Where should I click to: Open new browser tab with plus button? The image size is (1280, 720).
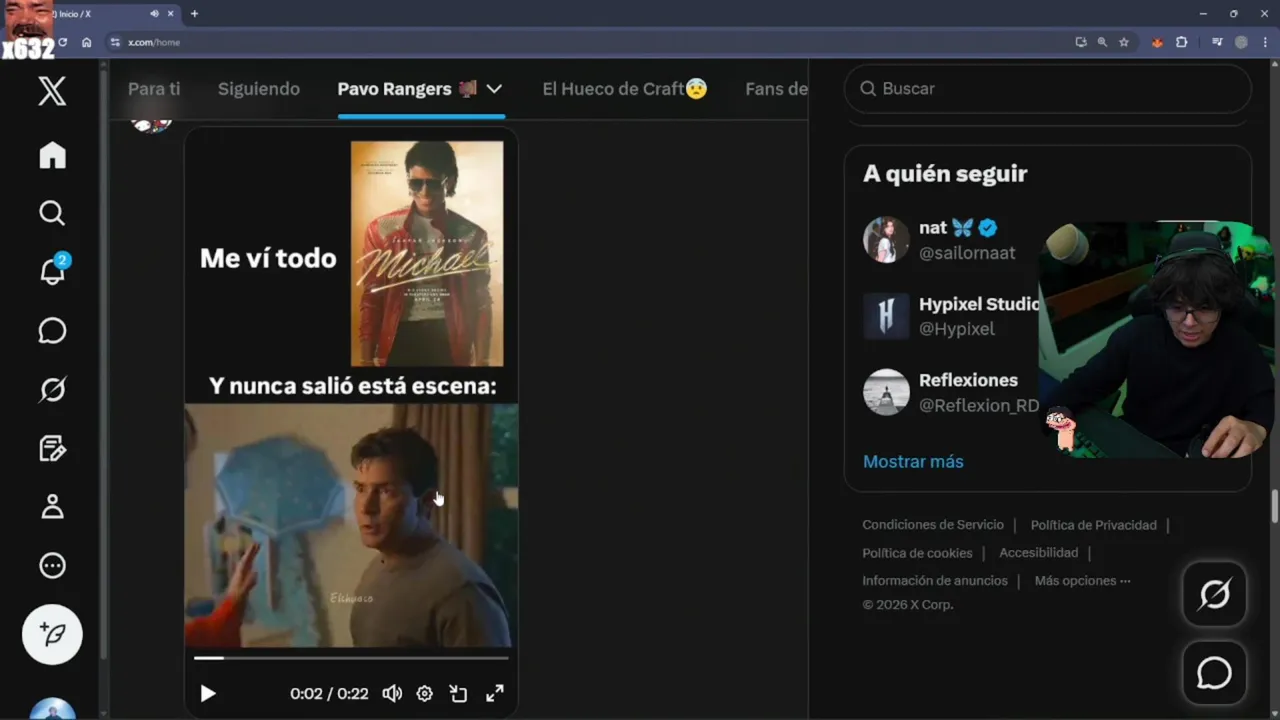194,14
